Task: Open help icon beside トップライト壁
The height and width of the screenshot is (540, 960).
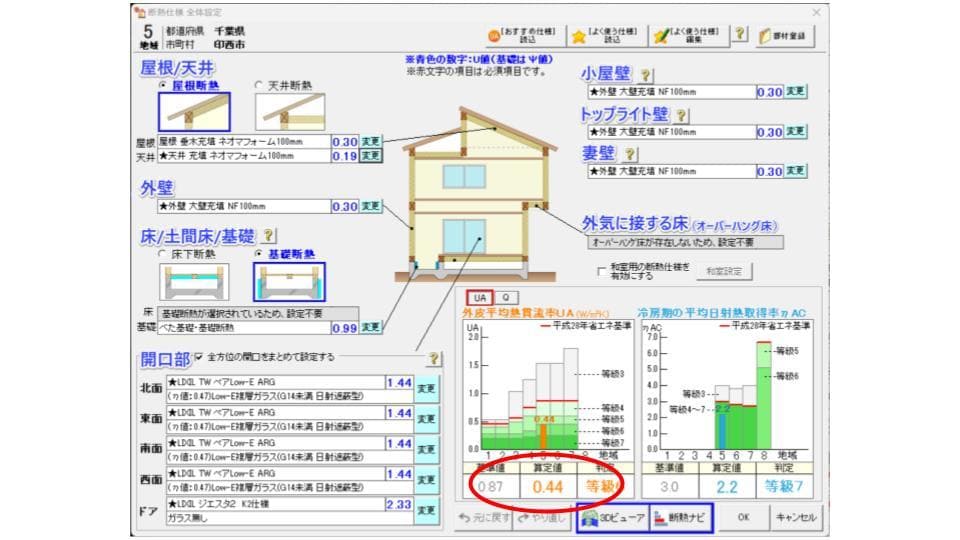Action: pos(680,115)
